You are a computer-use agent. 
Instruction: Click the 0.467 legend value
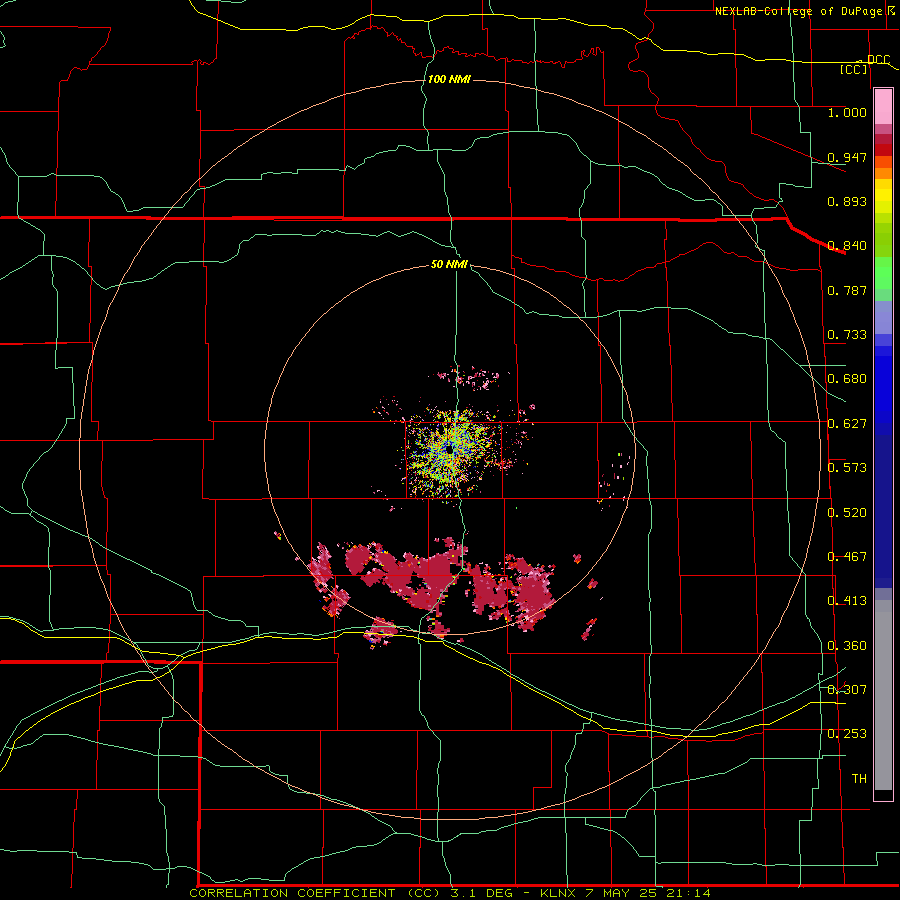[x=847, y=557]
